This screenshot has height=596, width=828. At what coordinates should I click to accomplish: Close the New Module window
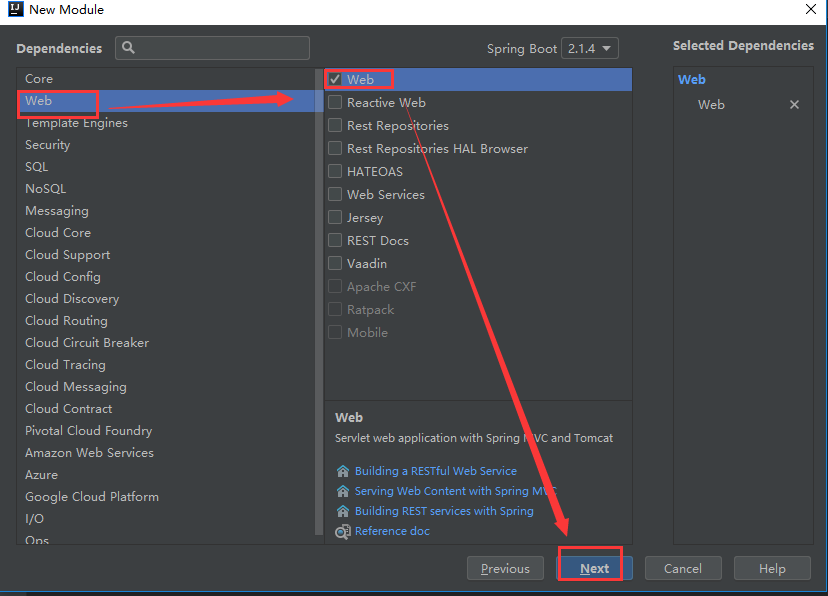811,9
